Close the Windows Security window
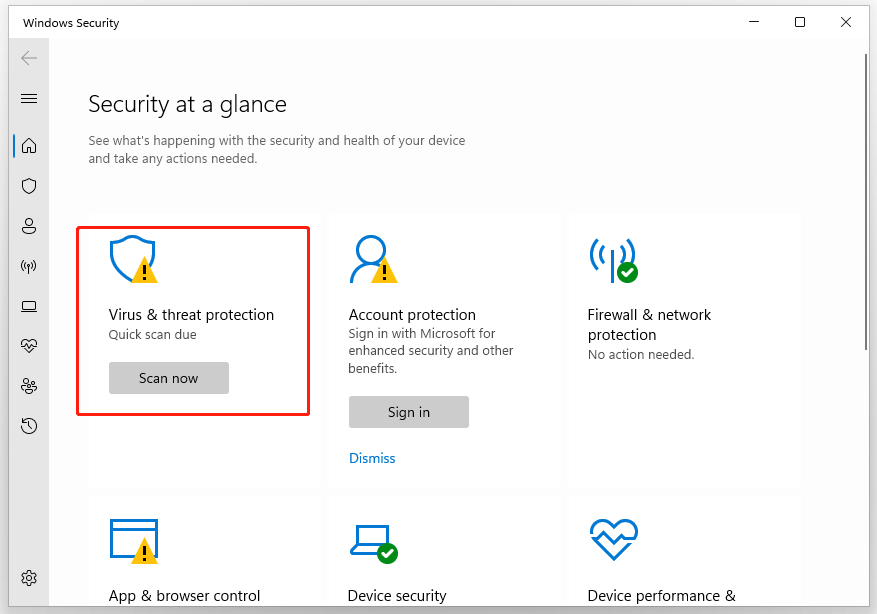 pos(846,22)
